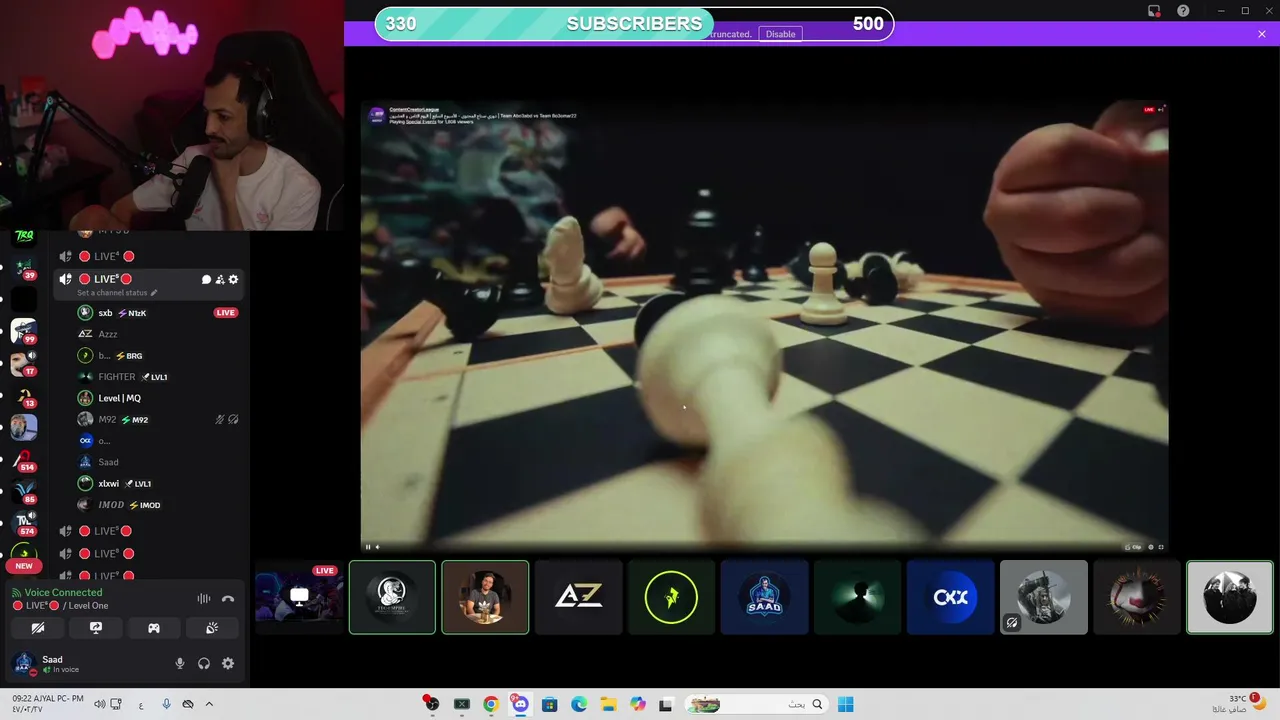Select the live stream thumbnail tile
Screen dimensions: 1280x720
[299, 597]
